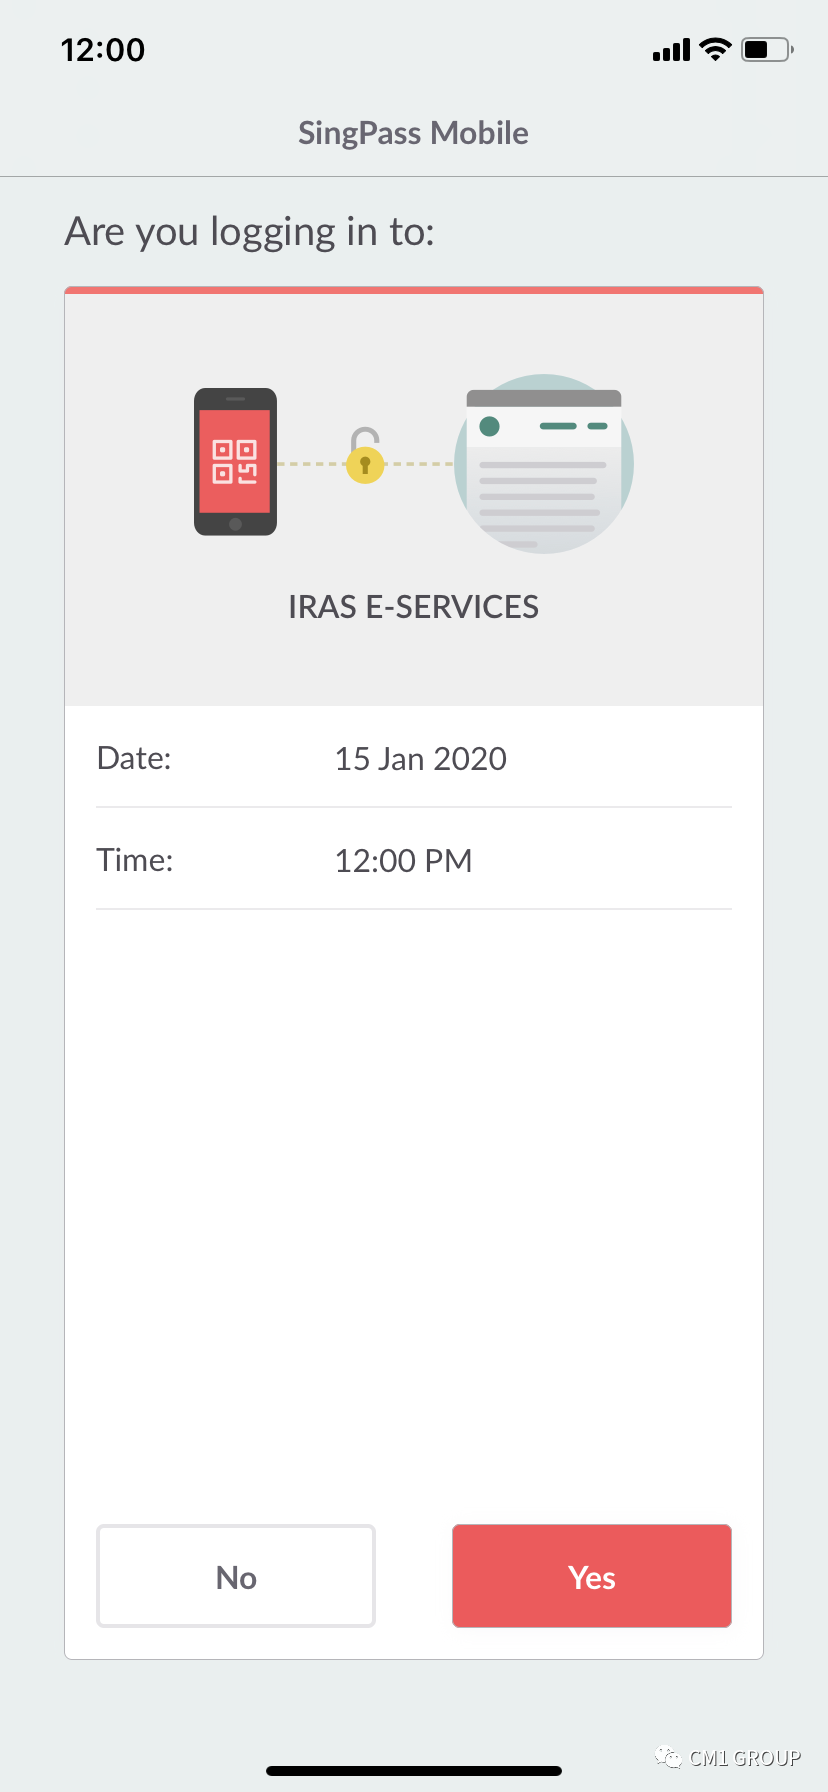Tap the Date: field label
The width and height of the screenshot is (828, 1792).
[x=134, y=758]
